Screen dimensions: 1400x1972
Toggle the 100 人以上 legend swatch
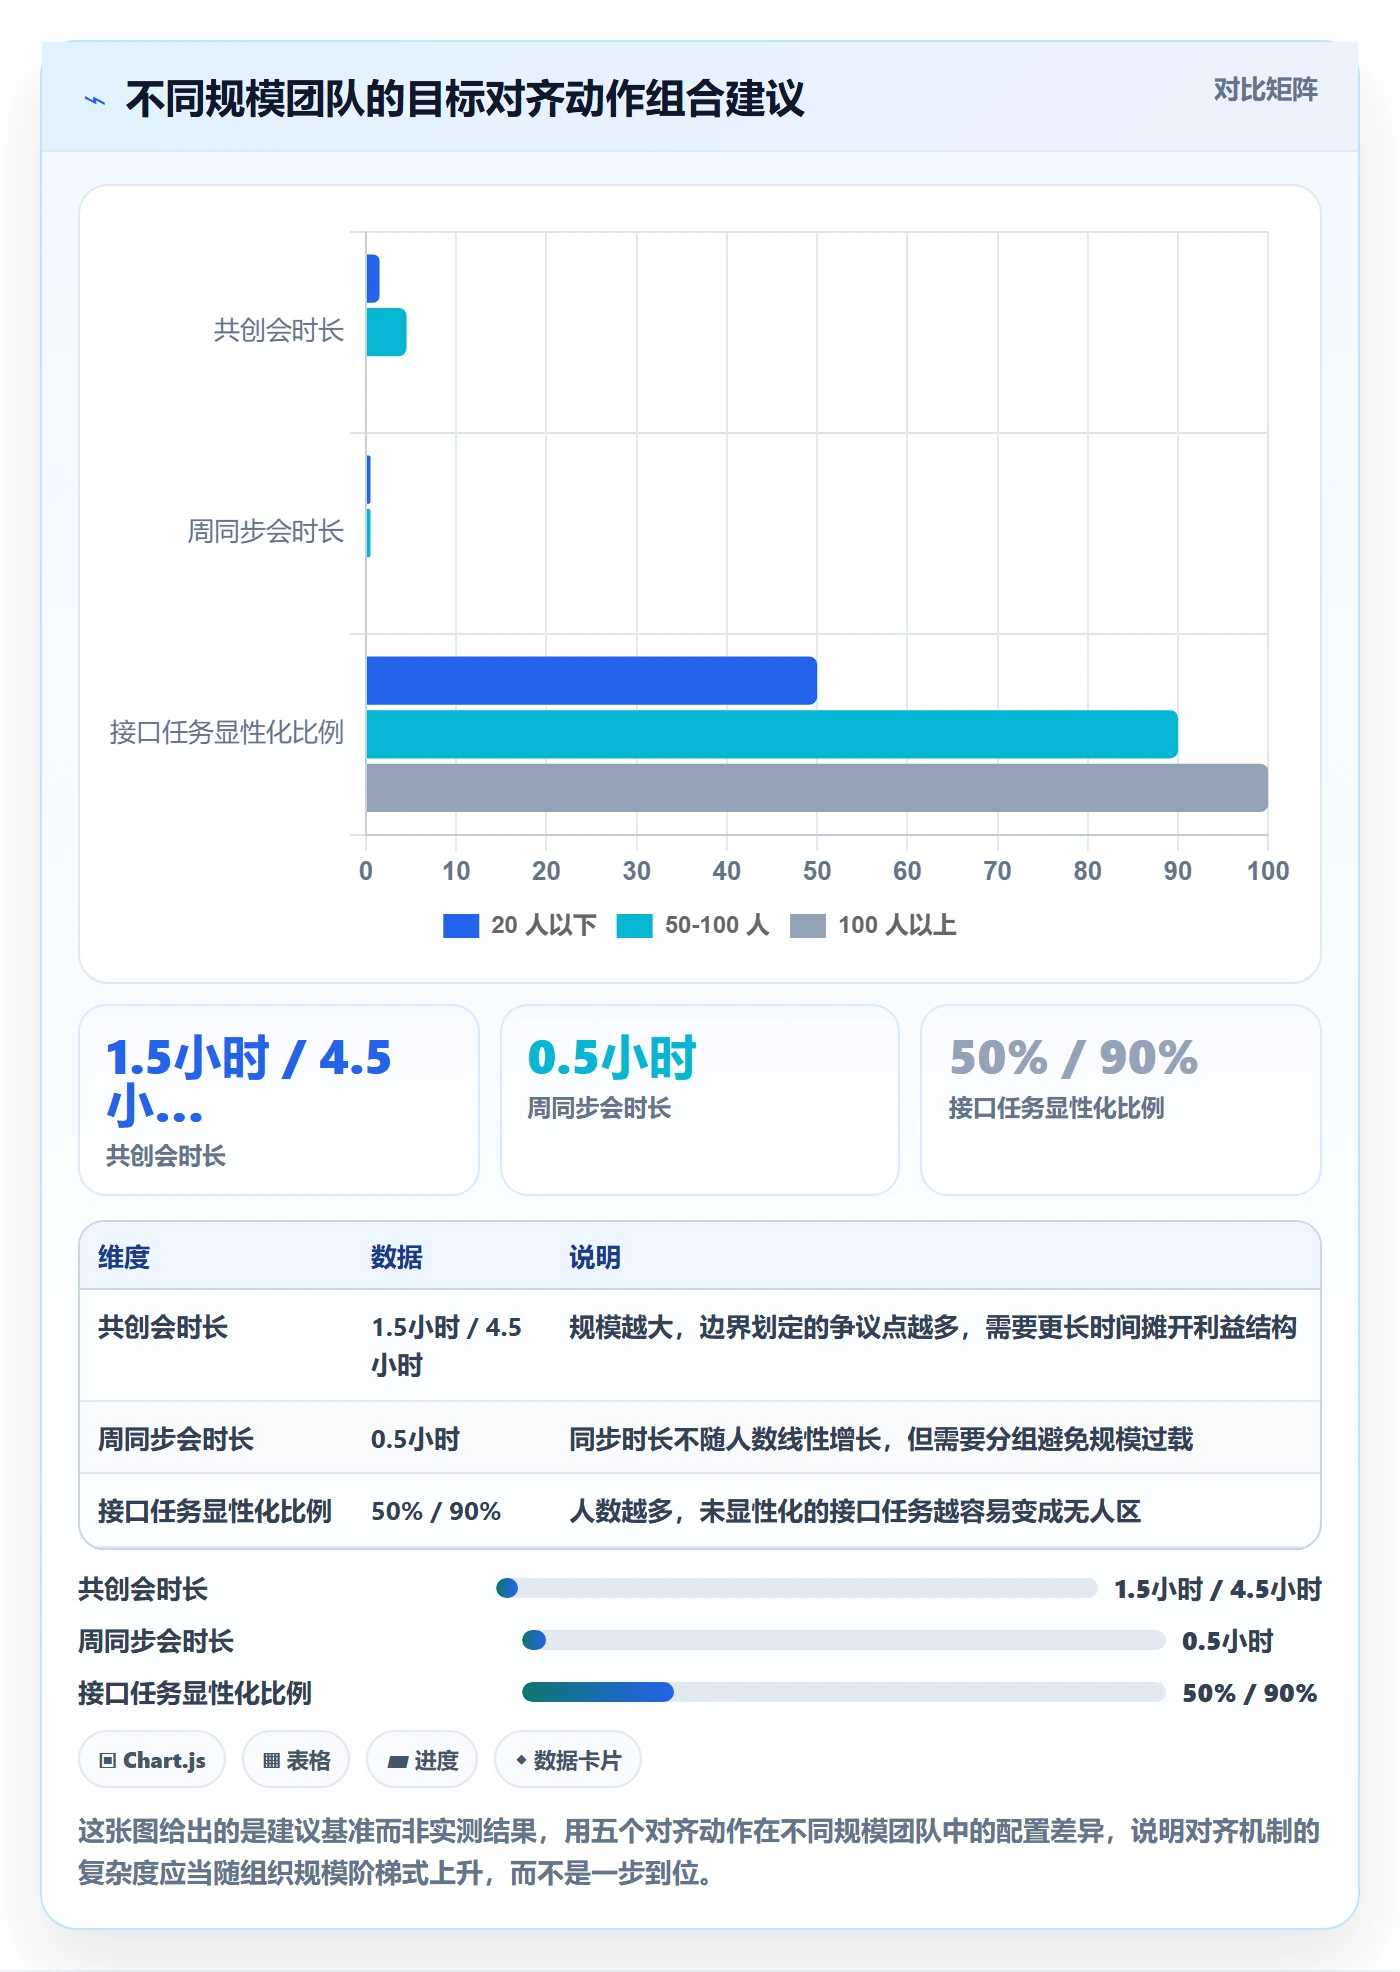point(807,926)
